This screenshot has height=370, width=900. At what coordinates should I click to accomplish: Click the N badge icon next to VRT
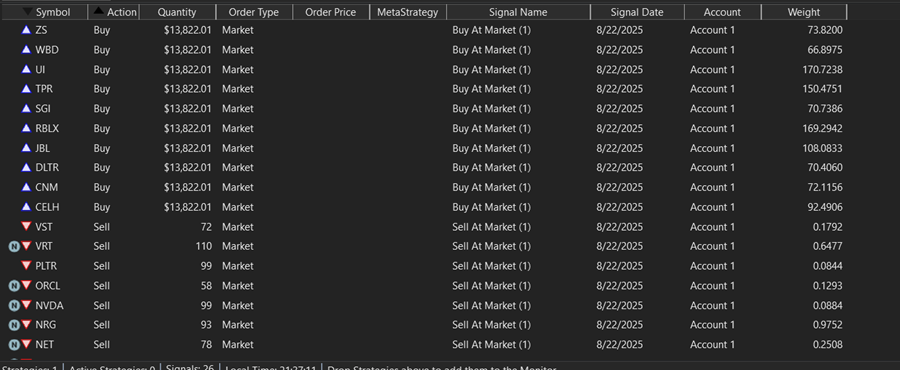[x=14, y=247]
